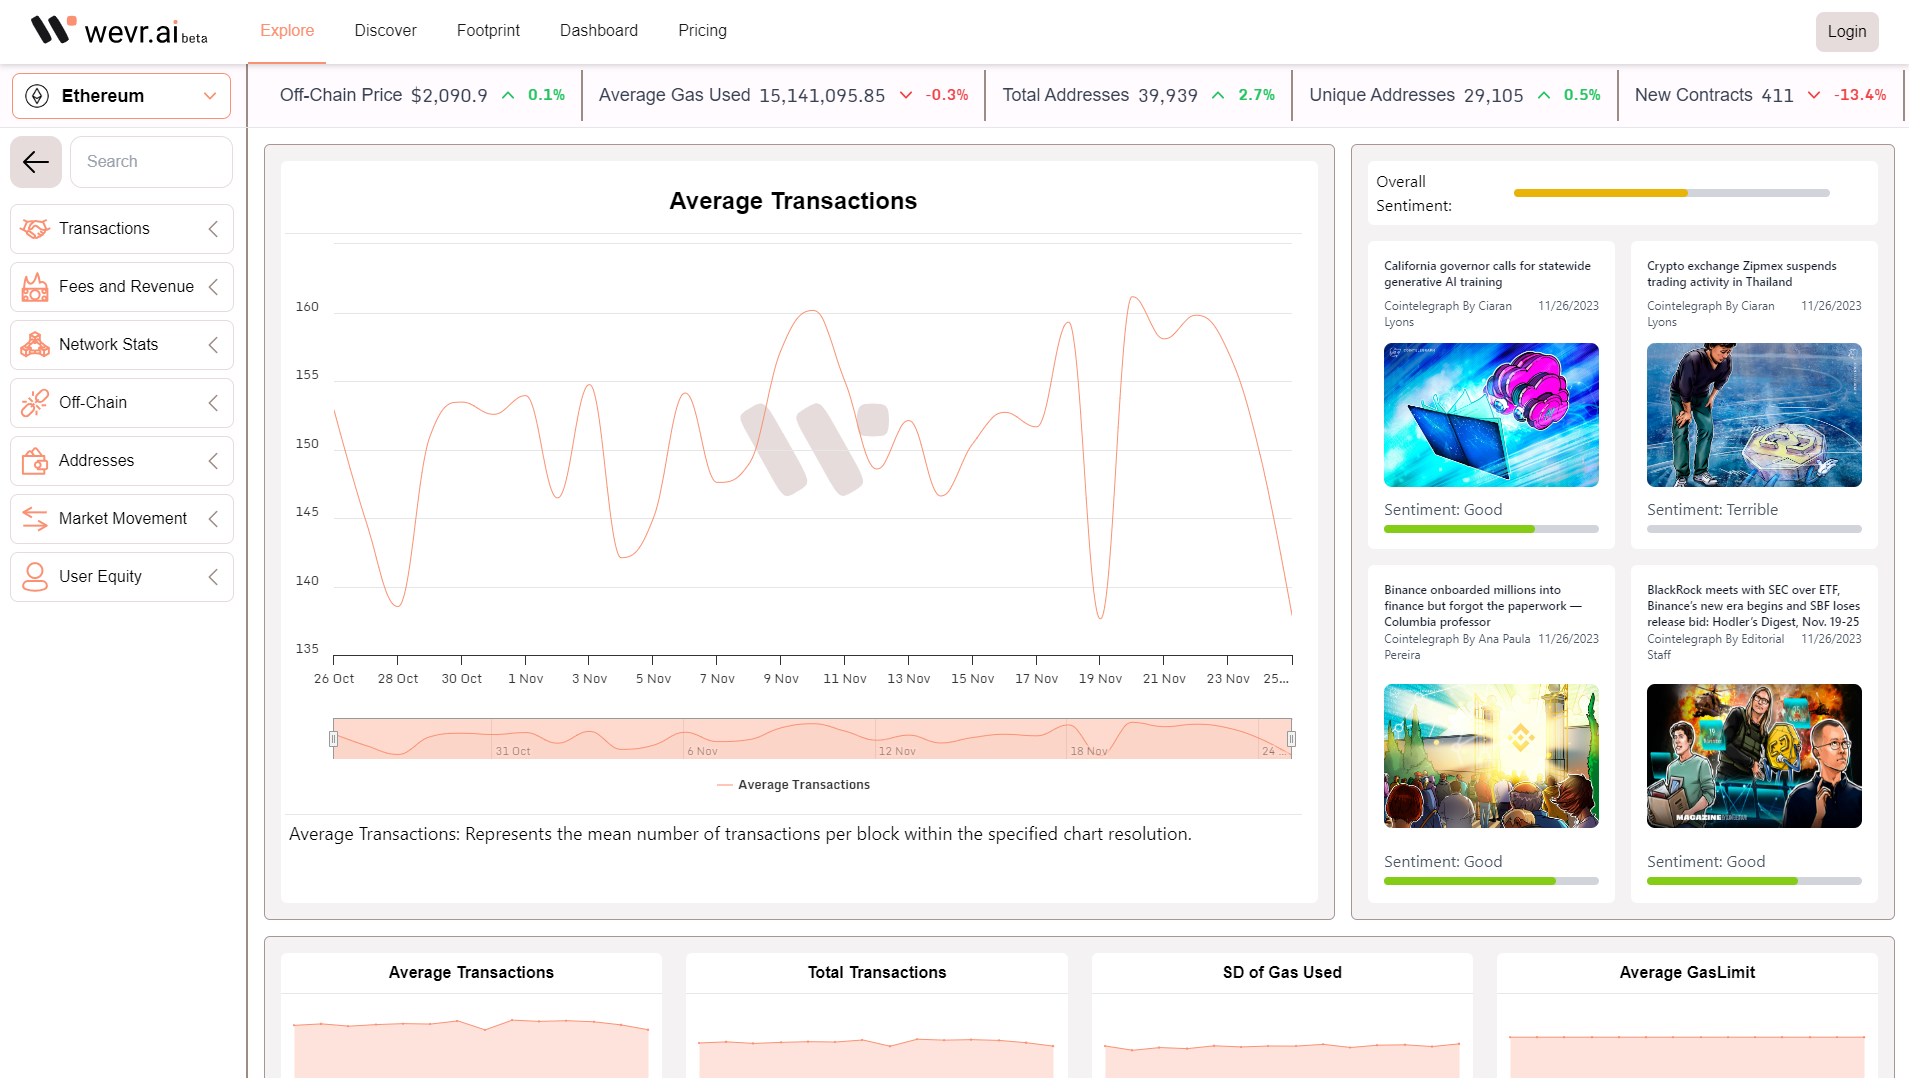This screenshot has width=1909, height=1078.
Task: Select the Addresses box icon
Action: 35,460
